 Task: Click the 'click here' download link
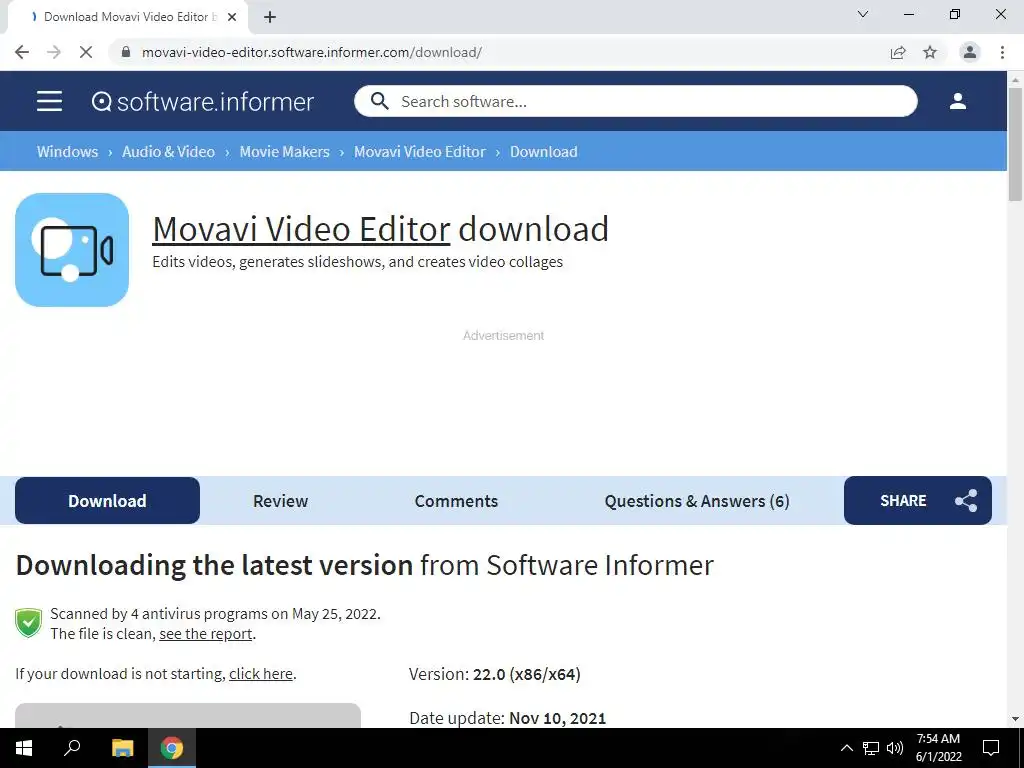(x=261, y=673)
